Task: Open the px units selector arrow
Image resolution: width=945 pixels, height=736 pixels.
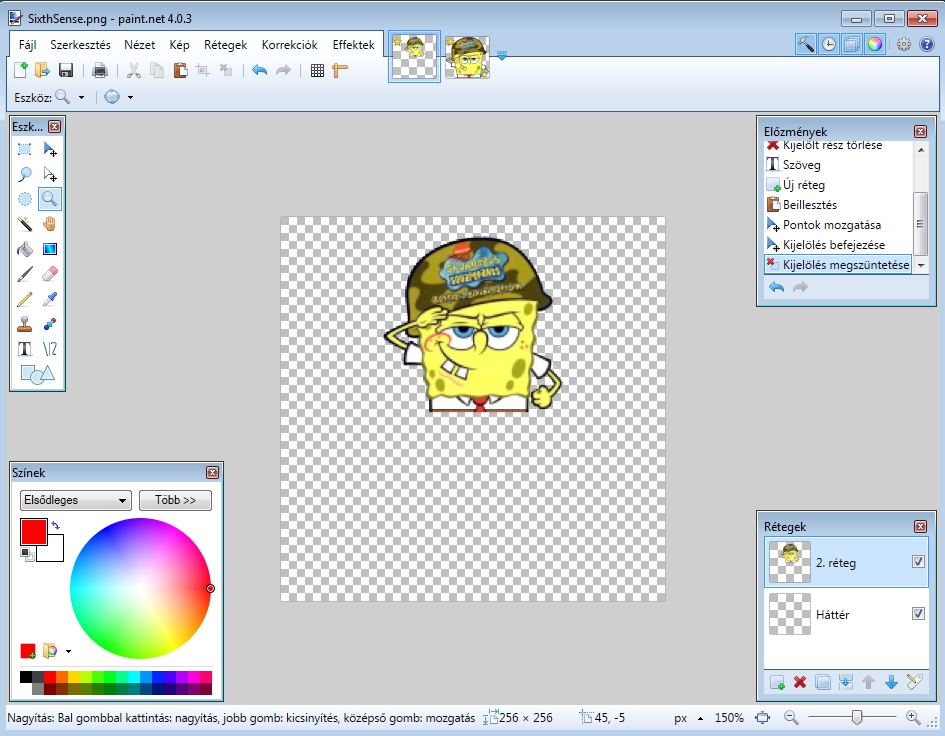Action: [x=700, y=719]
